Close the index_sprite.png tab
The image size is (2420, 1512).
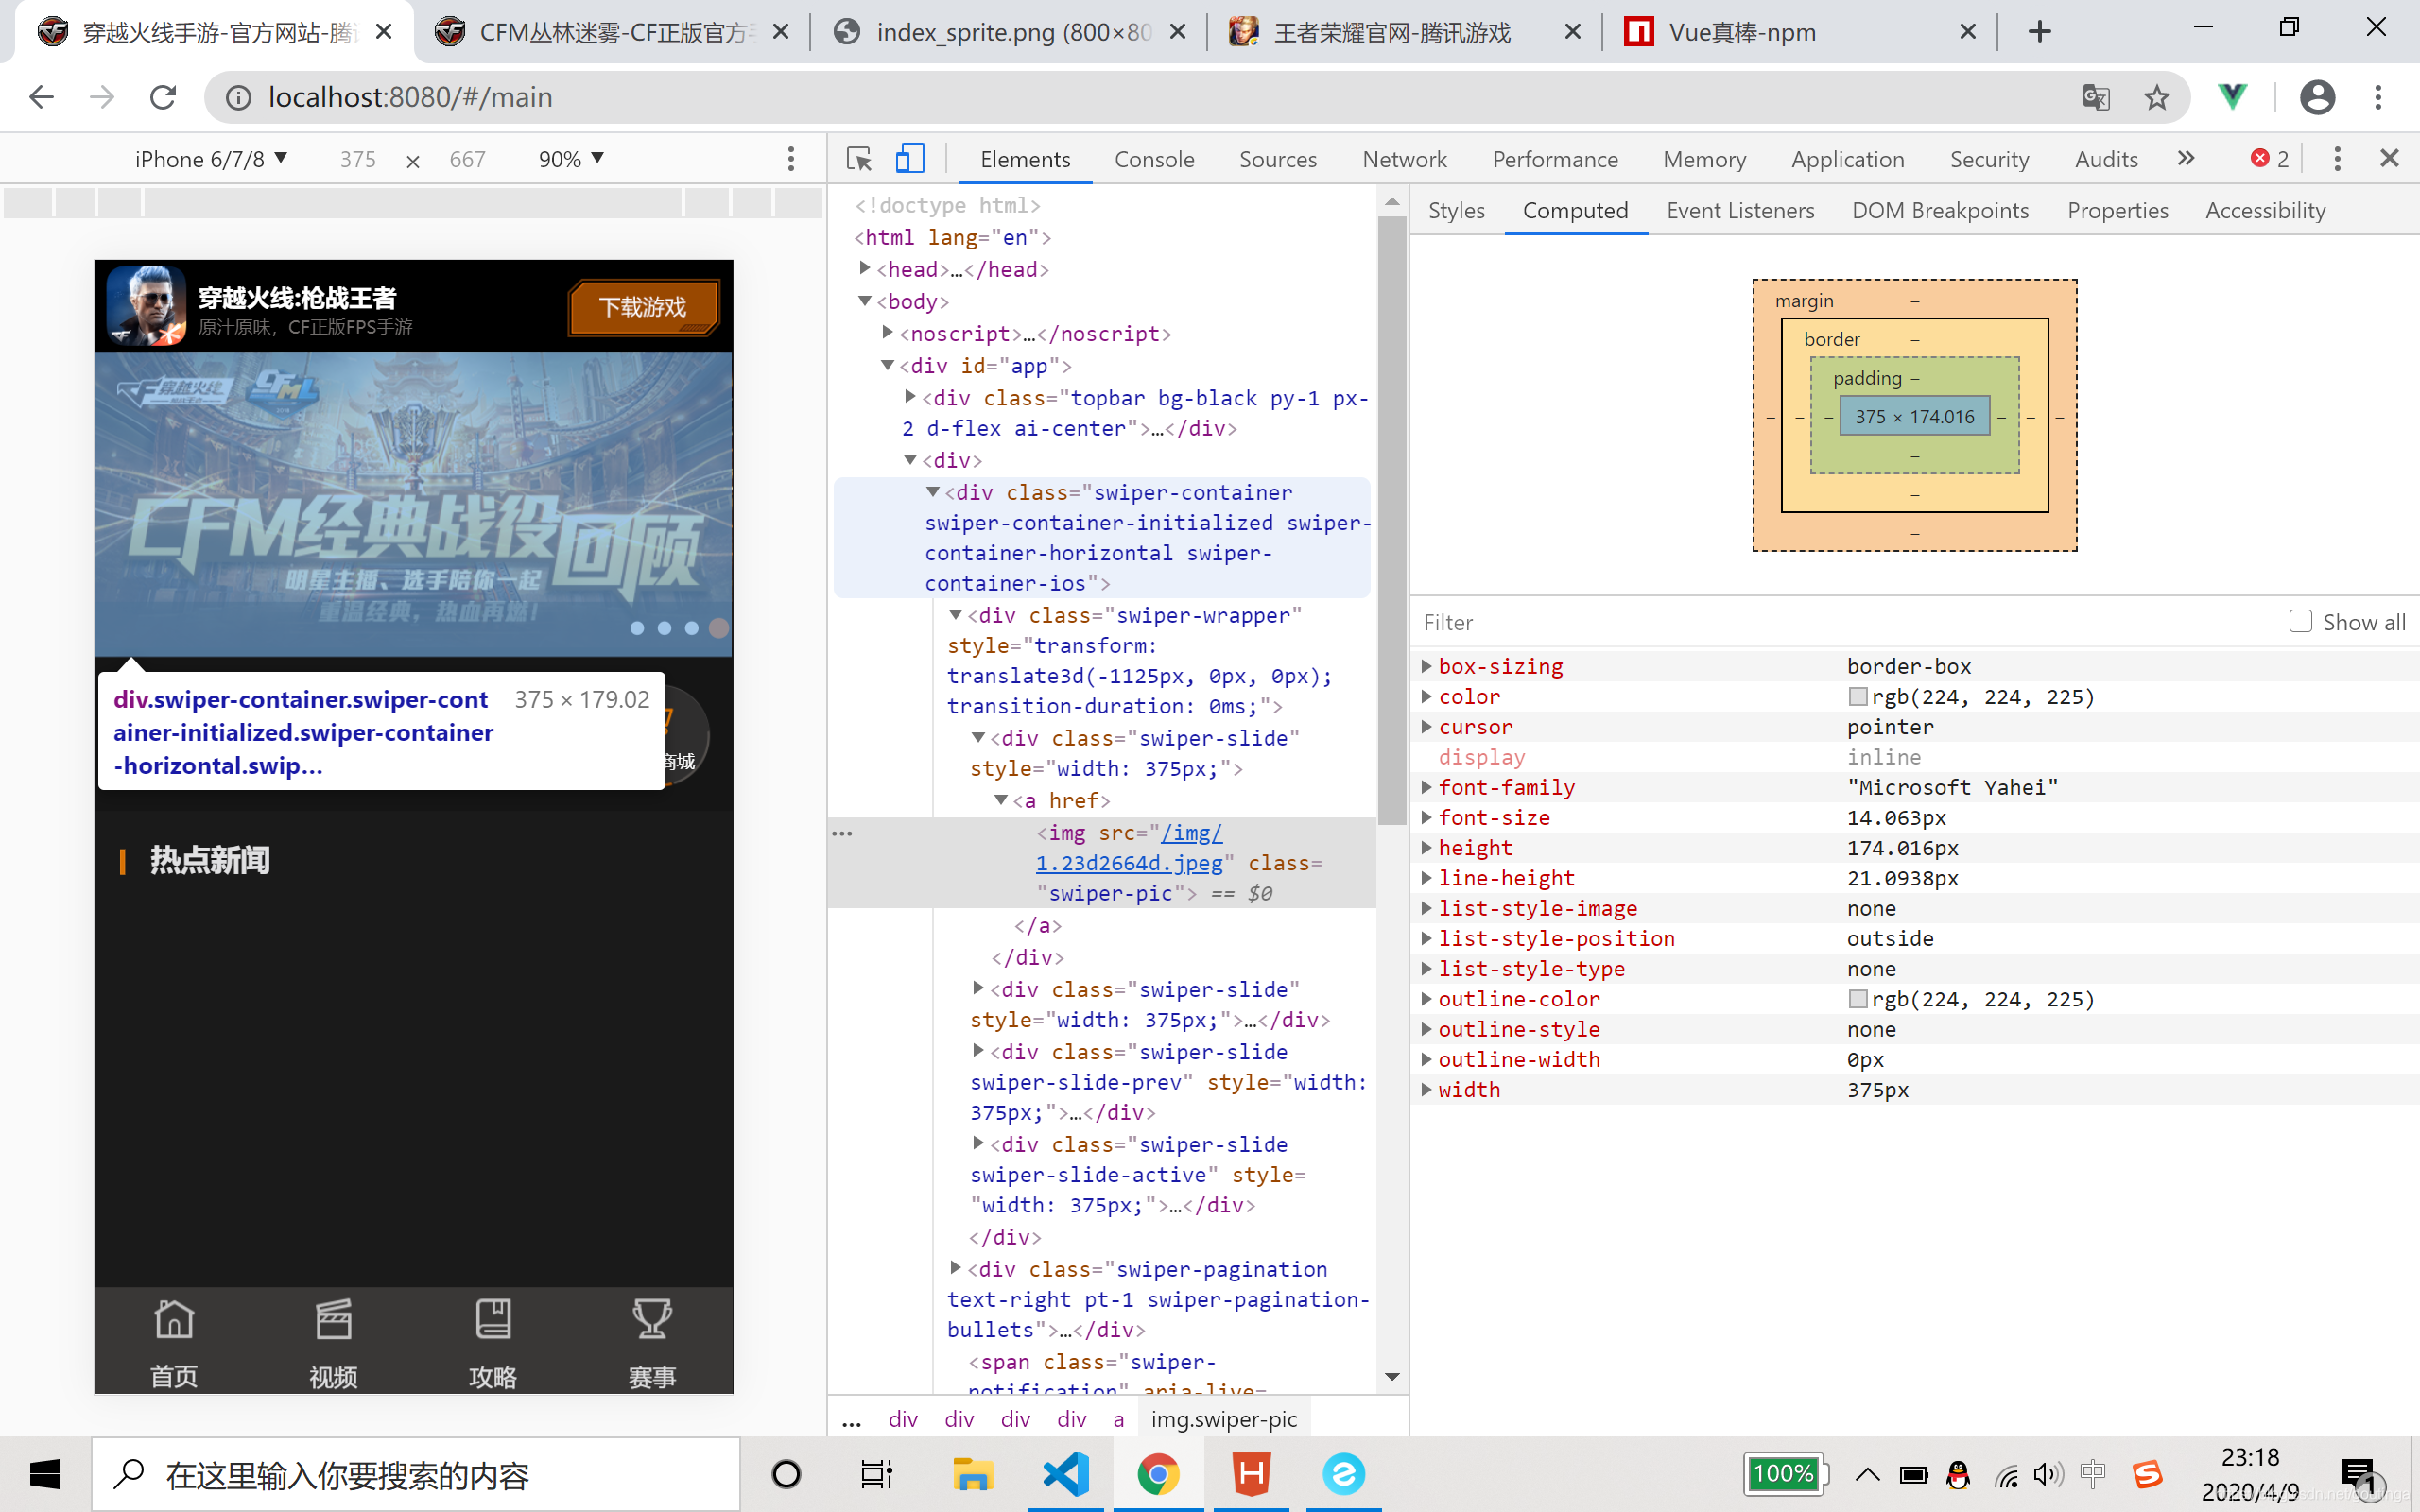(1178, 32)
